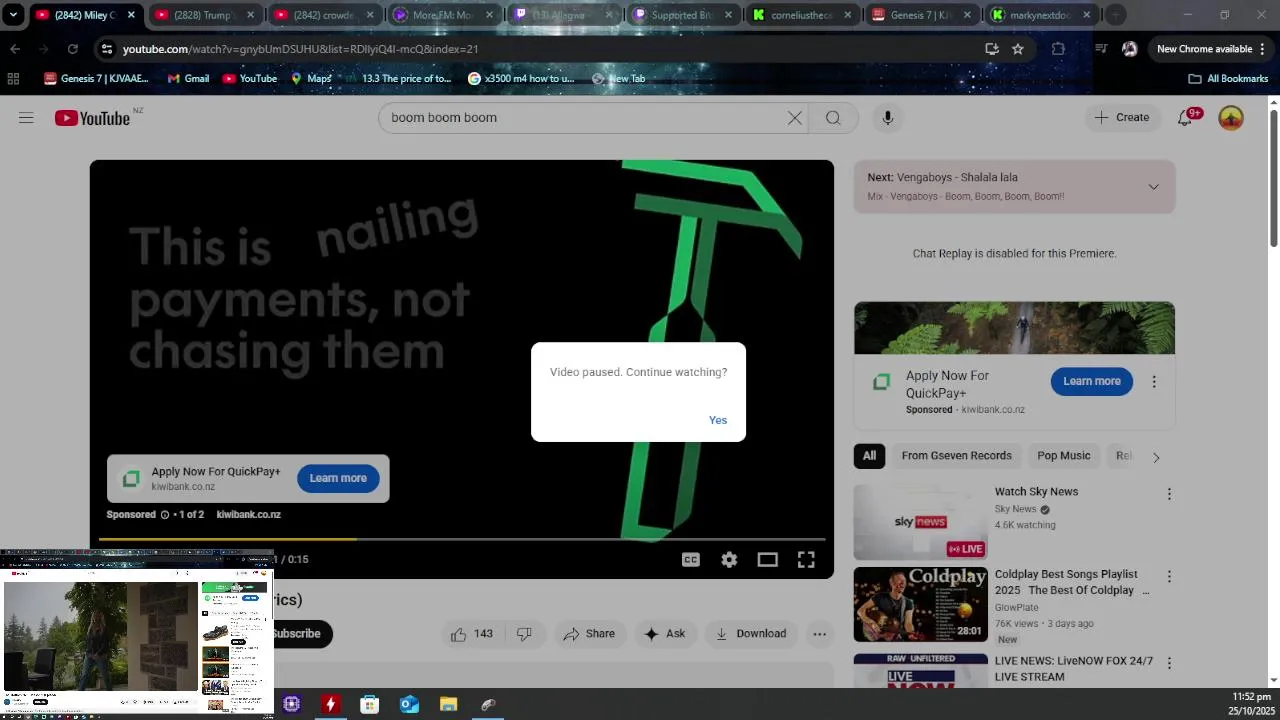
Task: Open more actions ellipsis under the video
Action: (819, 634)
